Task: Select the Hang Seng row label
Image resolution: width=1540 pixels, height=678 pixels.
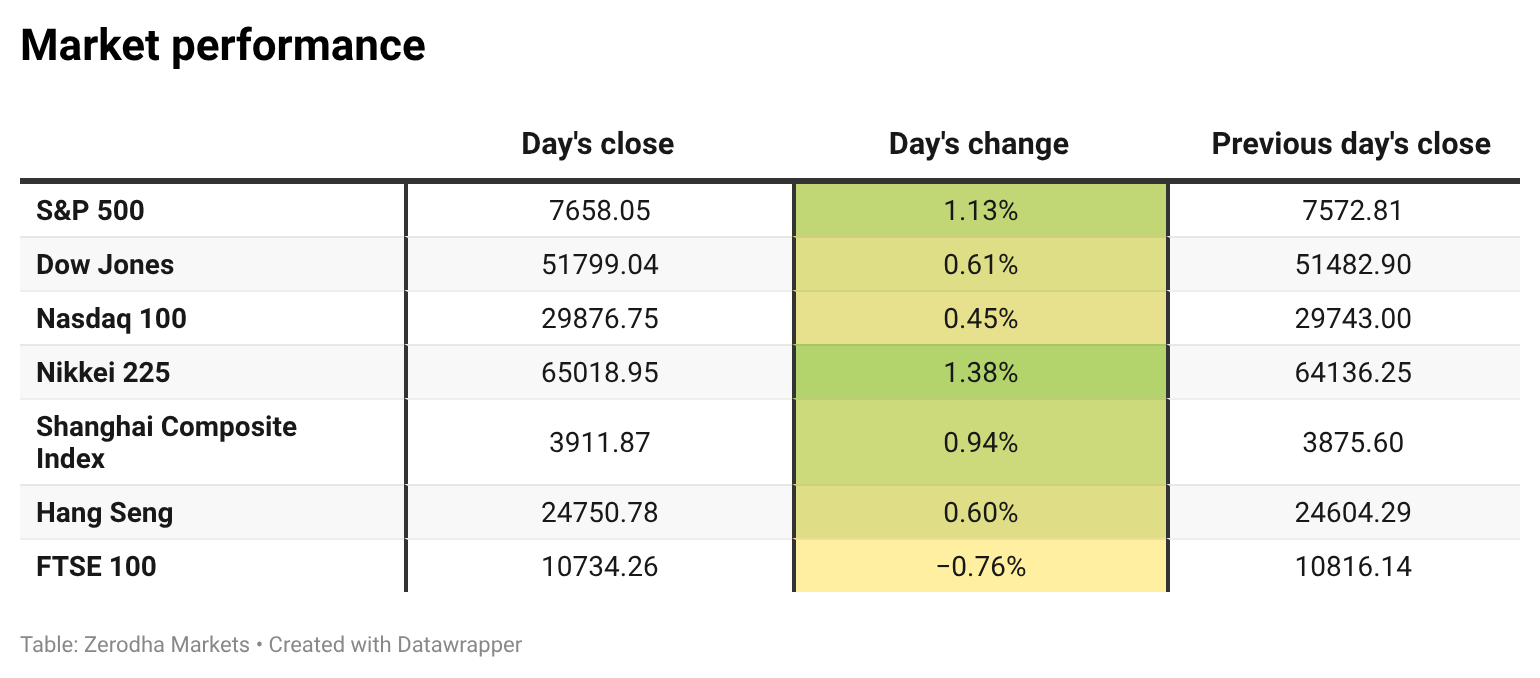Action: coord(104,512)
